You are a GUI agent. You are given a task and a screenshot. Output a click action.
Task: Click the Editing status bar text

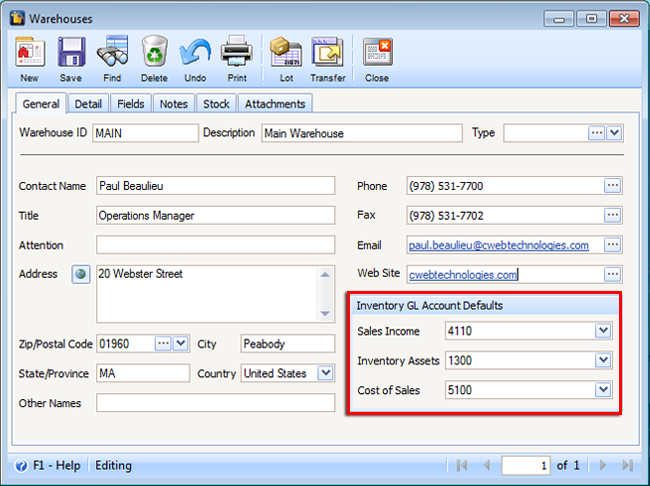[x=113, y=466]
